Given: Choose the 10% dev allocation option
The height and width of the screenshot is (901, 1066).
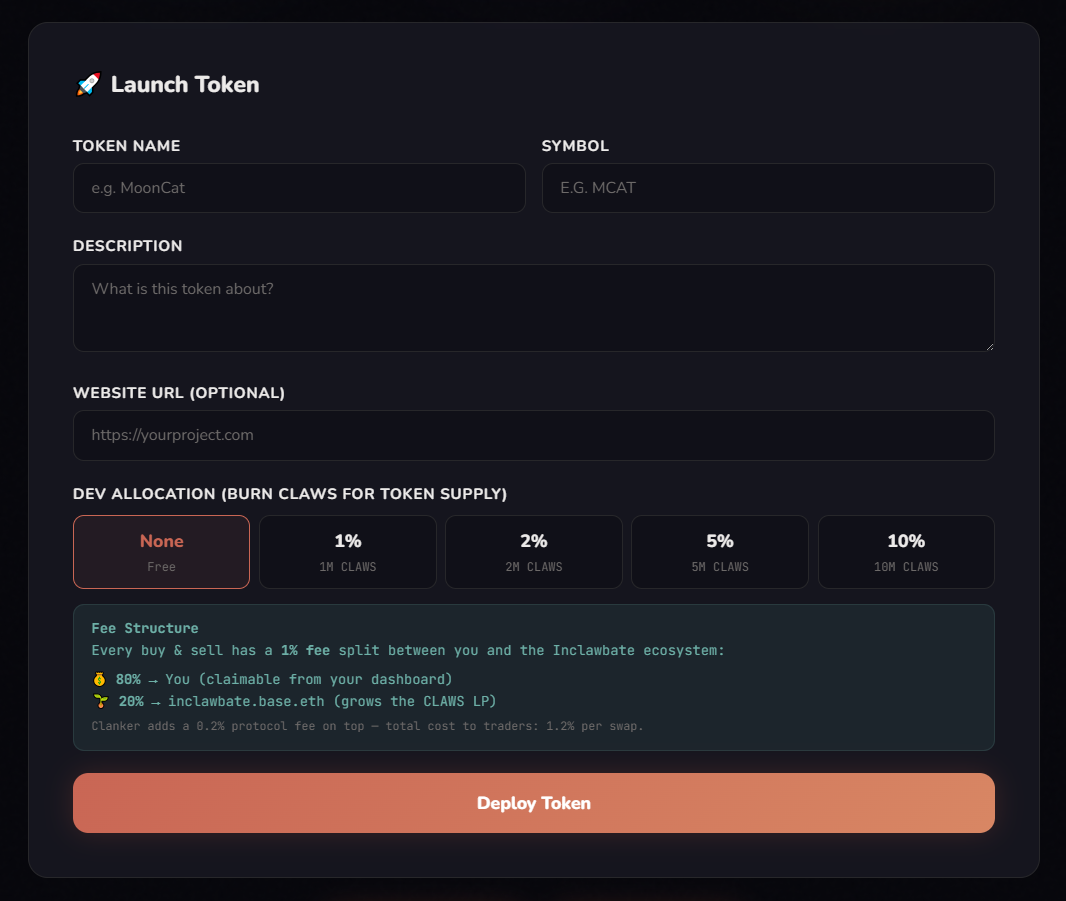Looking at the screenshot, I should 905,551.
